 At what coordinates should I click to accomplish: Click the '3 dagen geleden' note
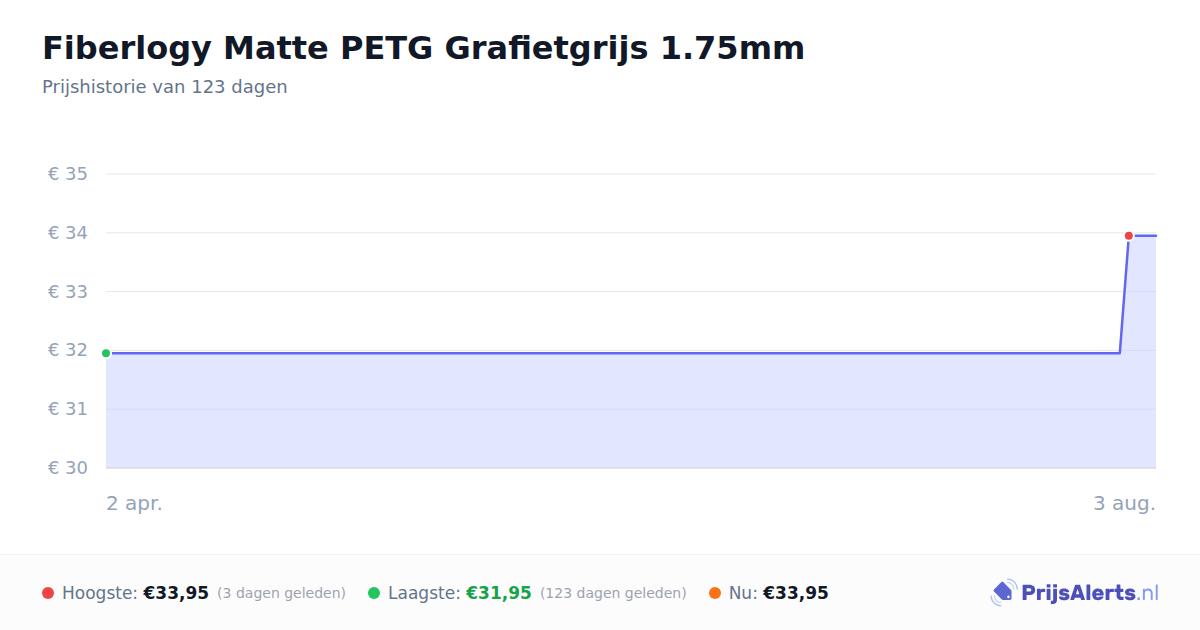point(281,593)
